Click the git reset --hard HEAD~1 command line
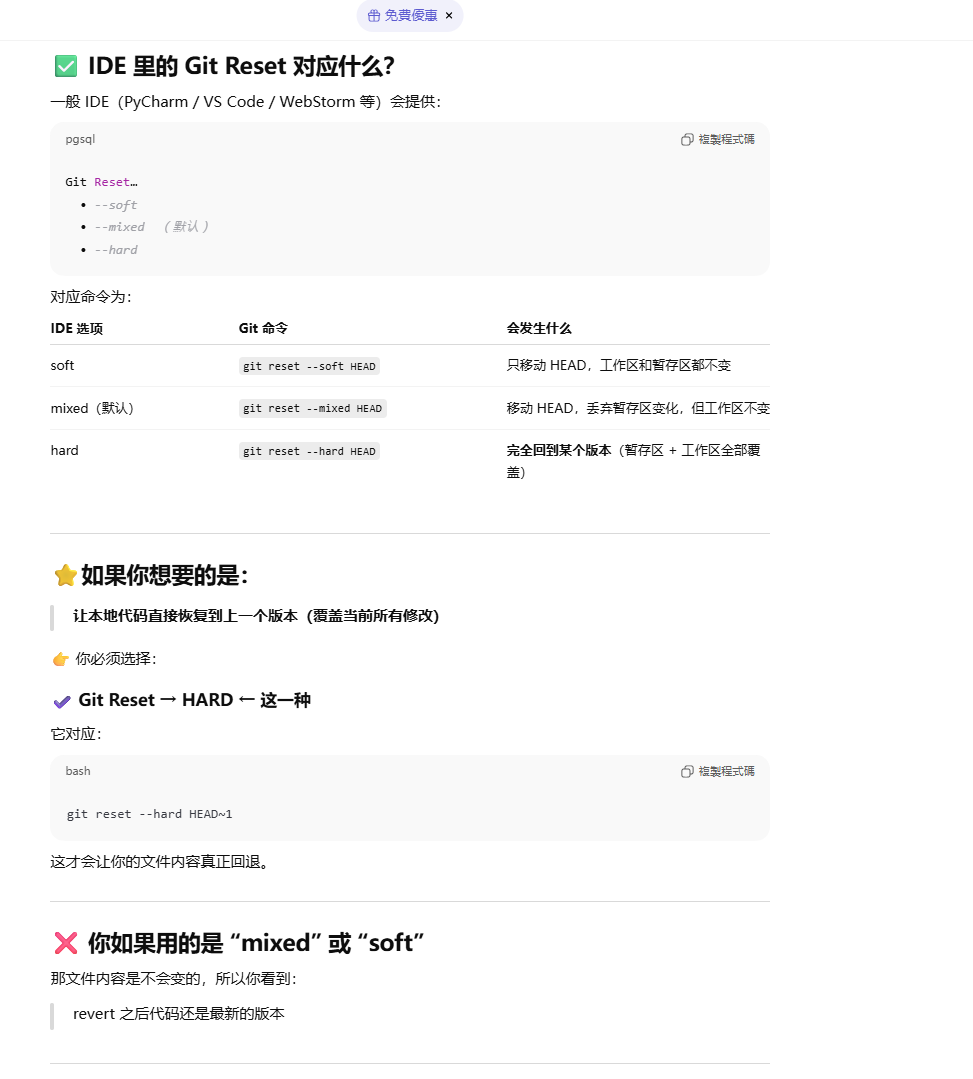Viewport: 973px width, 1079px height. coord(149,814)
